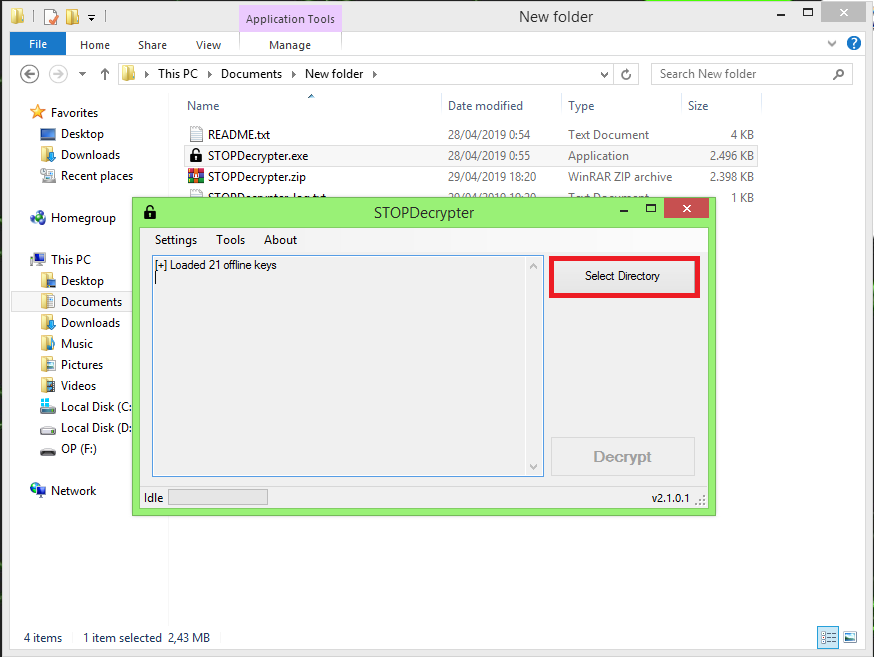874x657 pixels.
Task: Open Downloads under Favorites
Action: (90, 155)
